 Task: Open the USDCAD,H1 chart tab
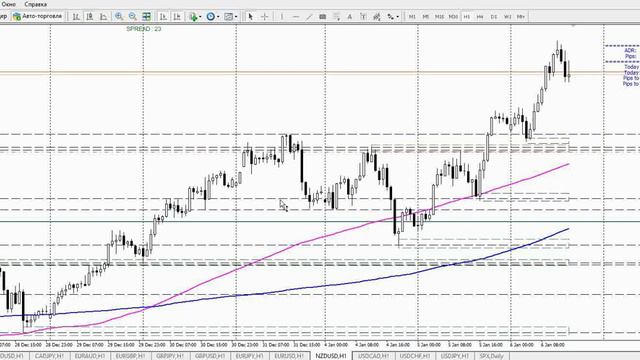373,356
